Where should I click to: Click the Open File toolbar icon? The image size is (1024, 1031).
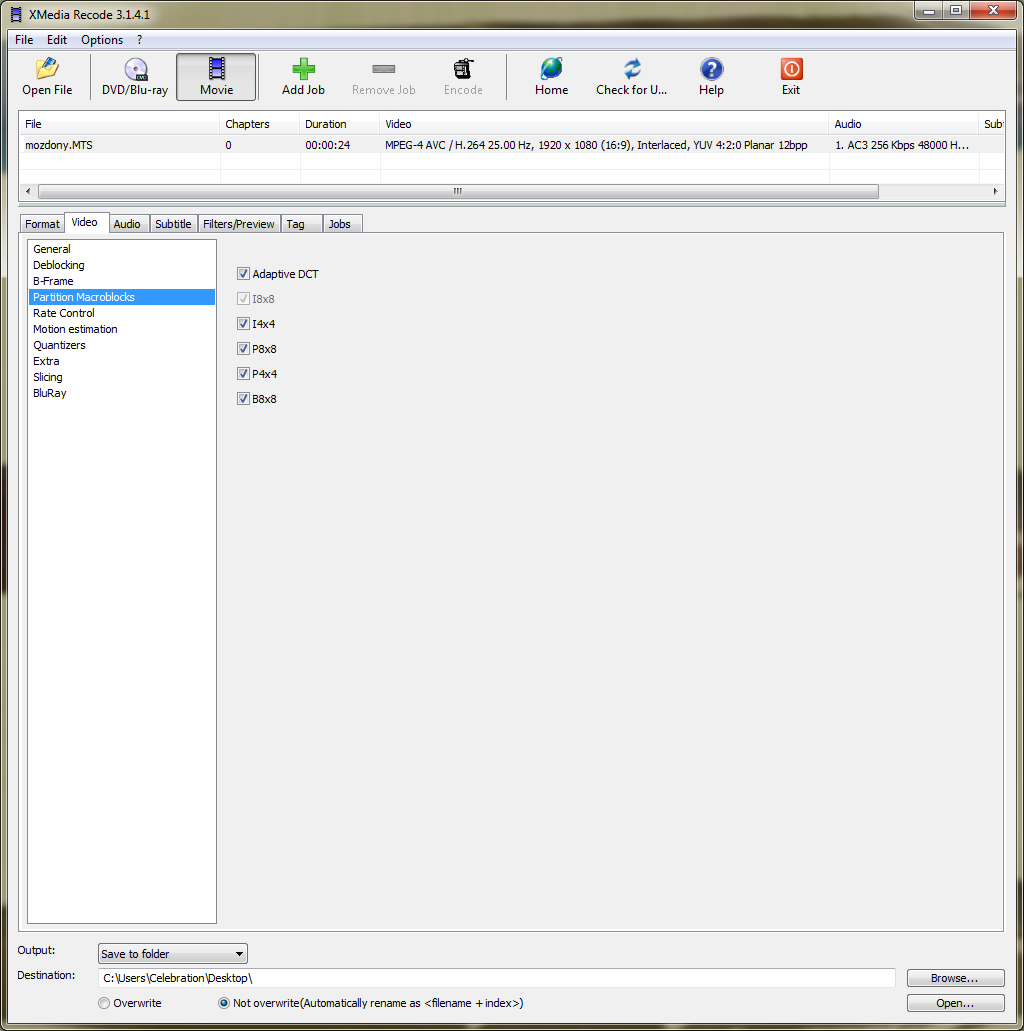tap(47, 68)
